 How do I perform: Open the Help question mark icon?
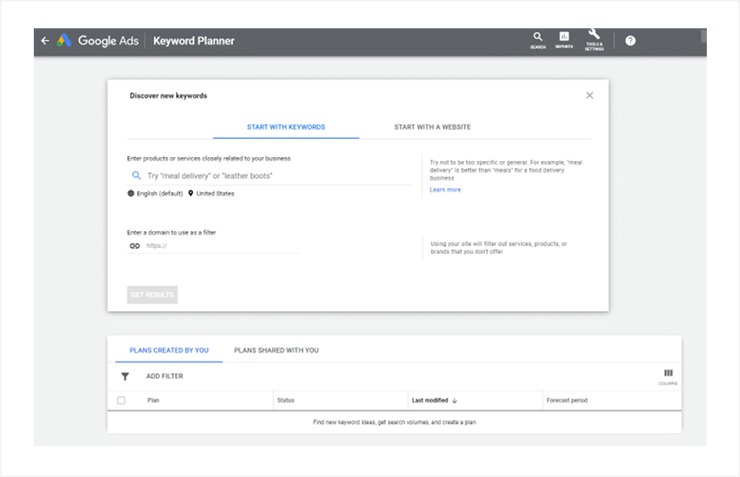pyautogui.click(x=630, y=41)
